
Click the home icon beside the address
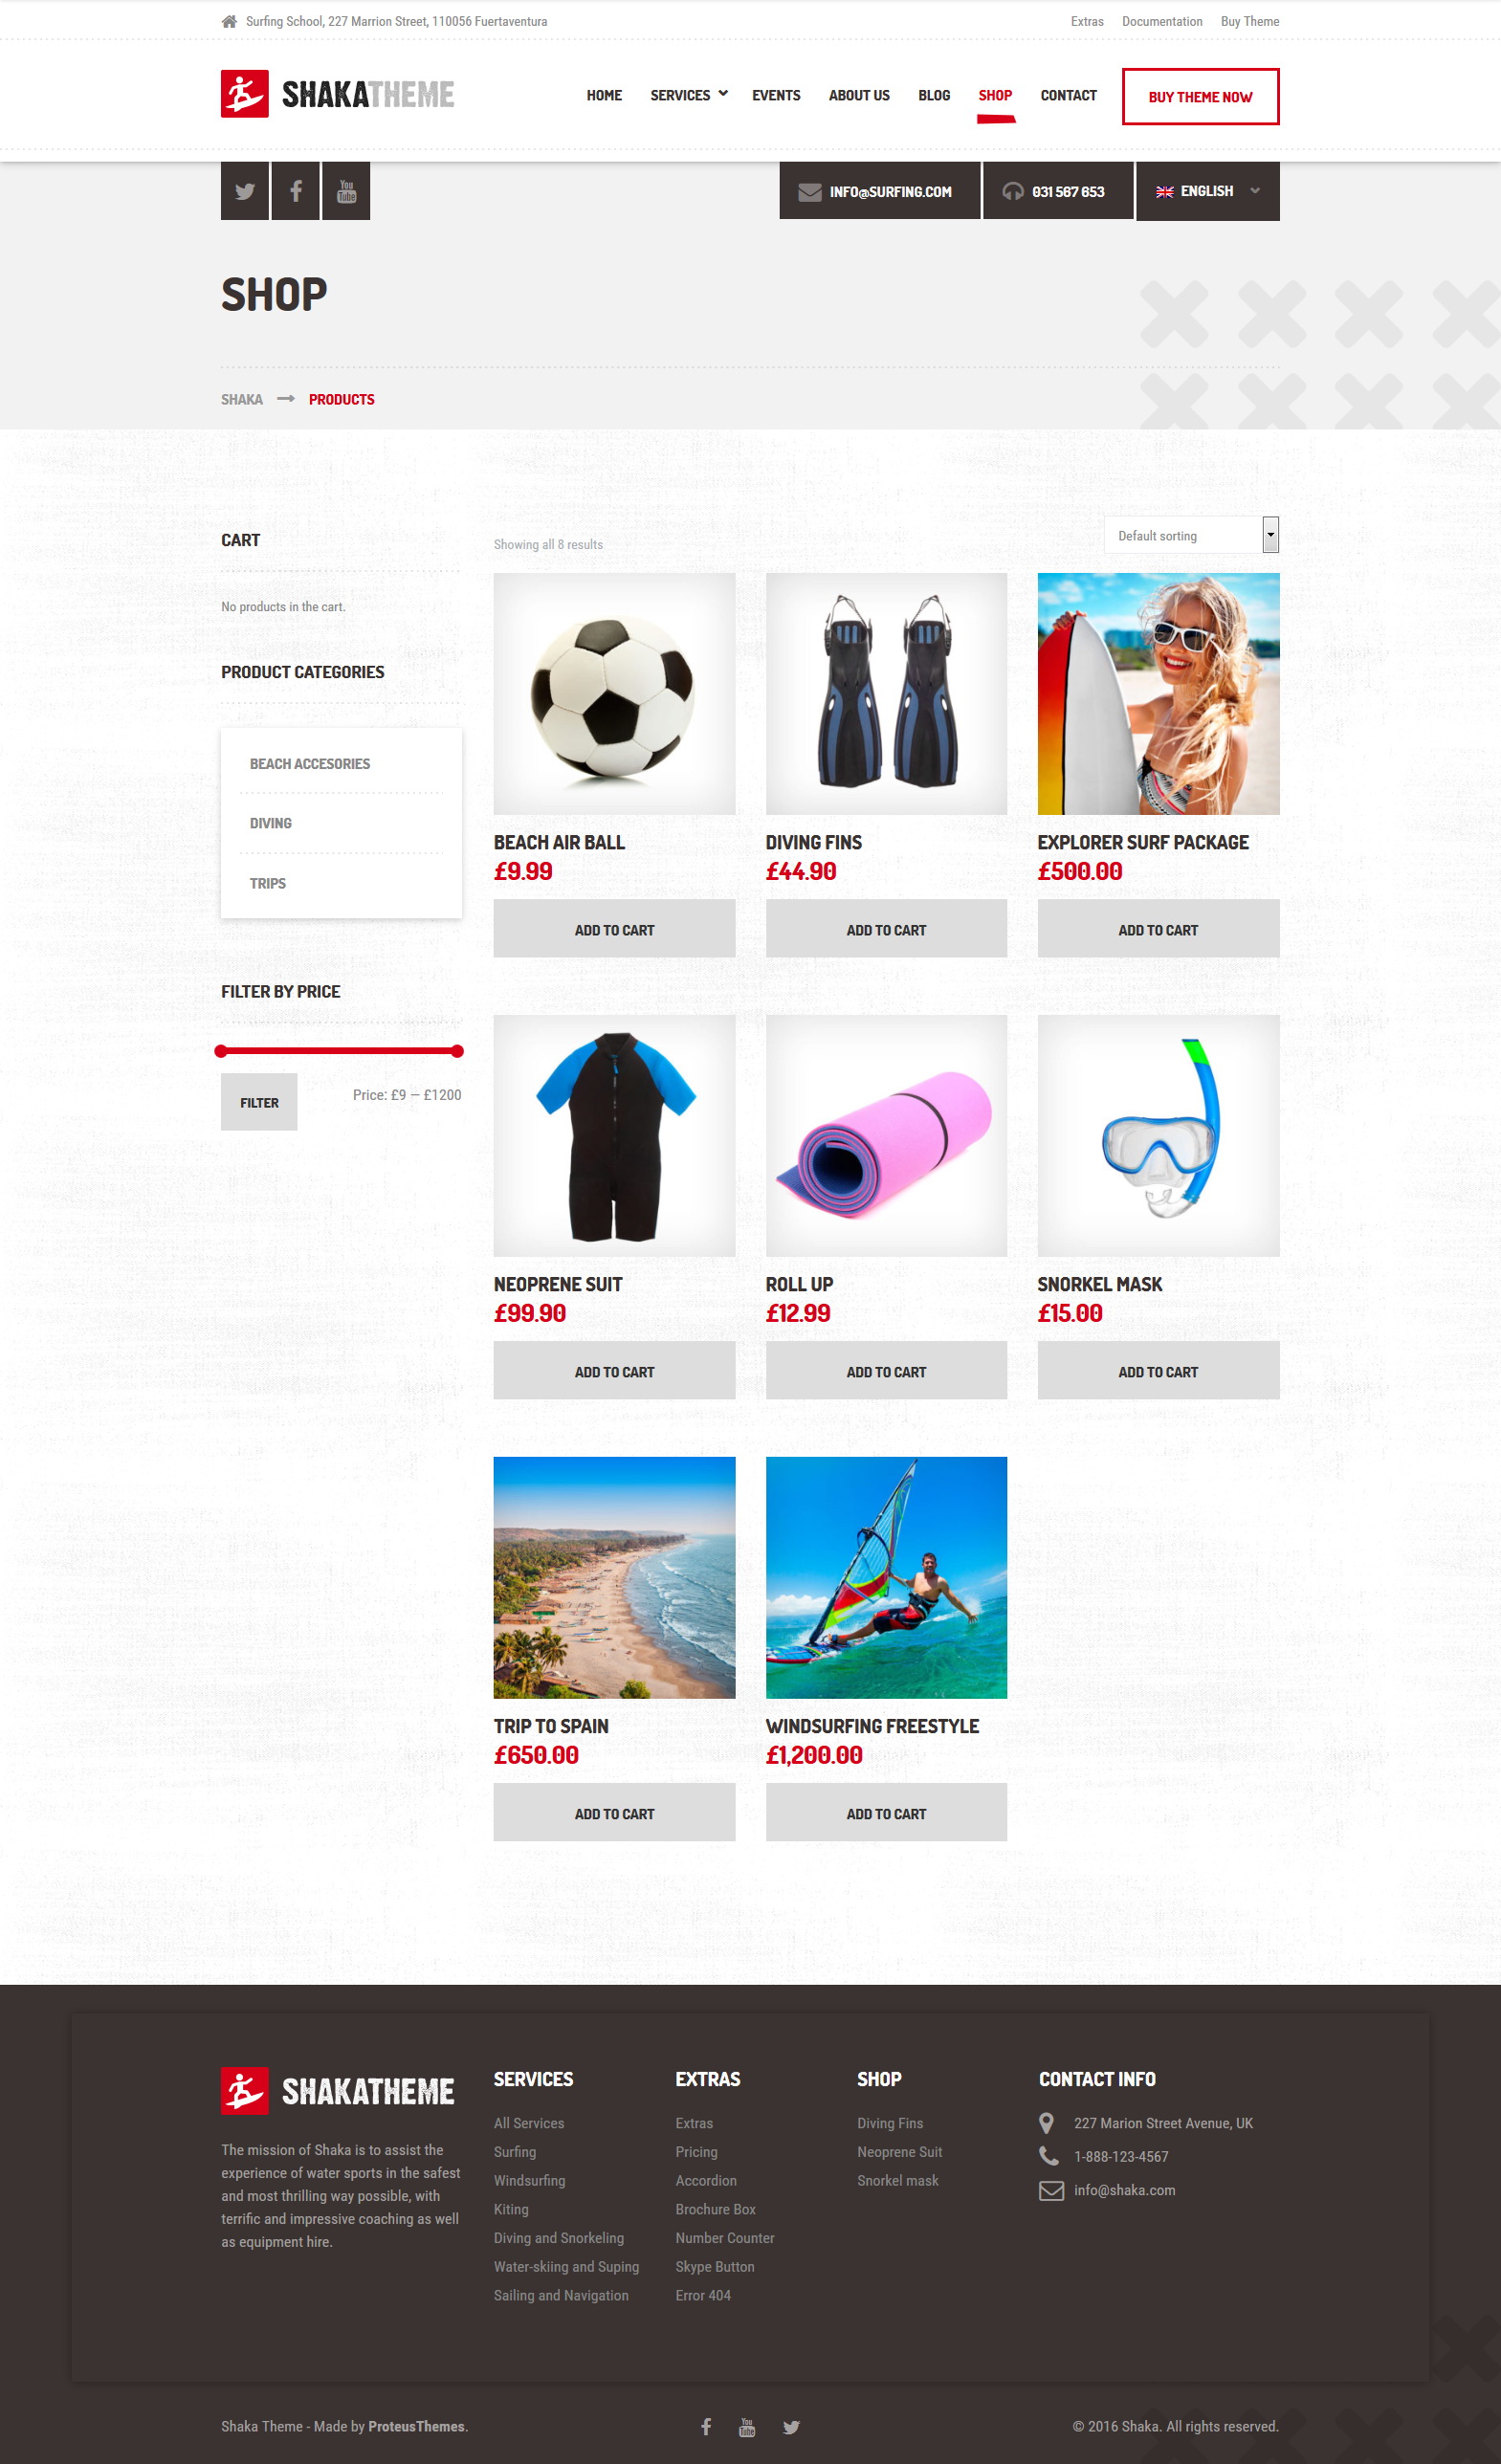coord(229,21)
